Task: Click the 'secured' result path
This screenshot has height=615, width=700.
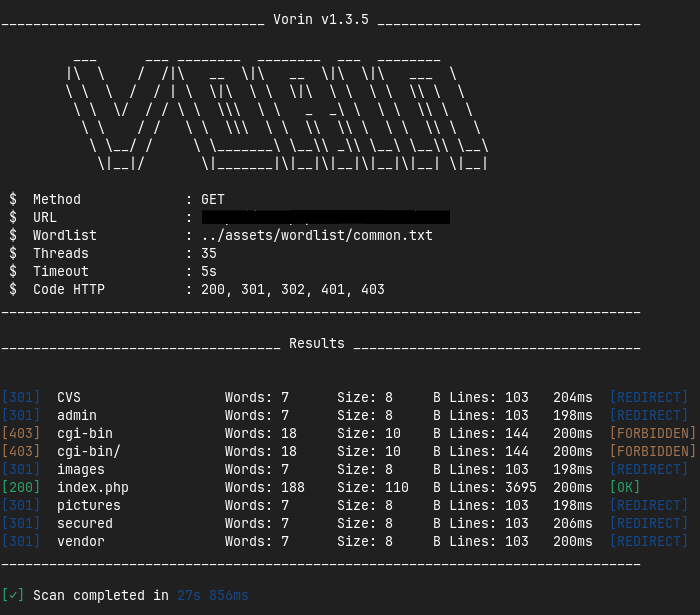Action: [85, 523]
